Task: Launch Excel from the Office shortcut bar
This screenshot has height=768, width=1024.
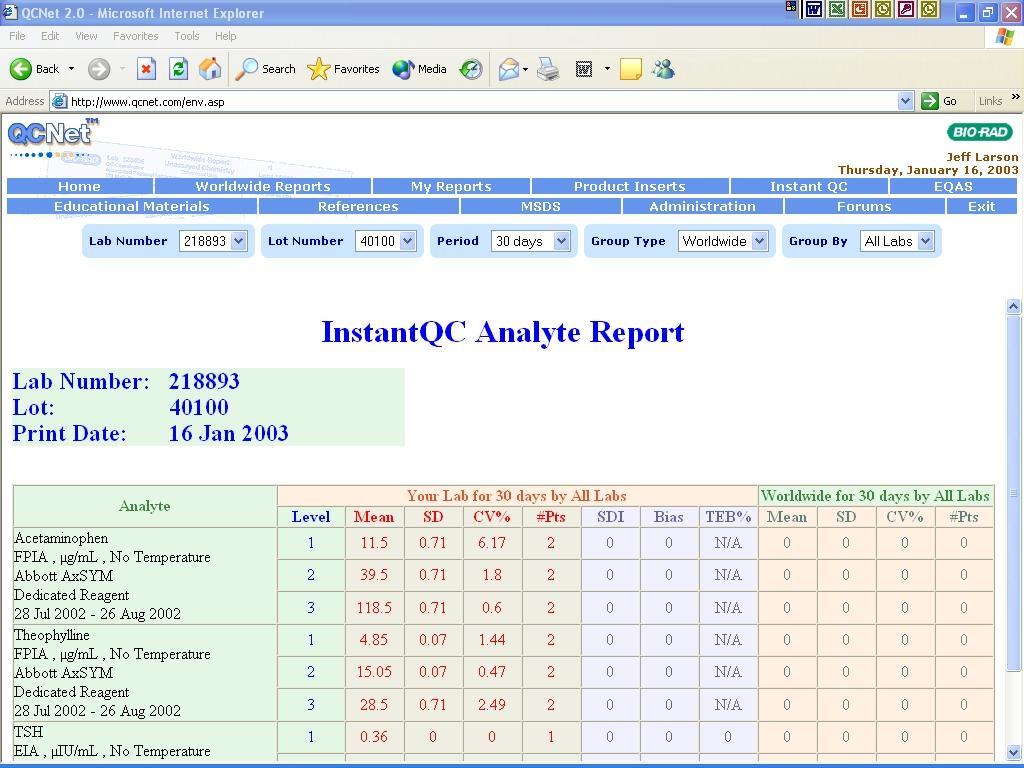Action: pos(837,9)
